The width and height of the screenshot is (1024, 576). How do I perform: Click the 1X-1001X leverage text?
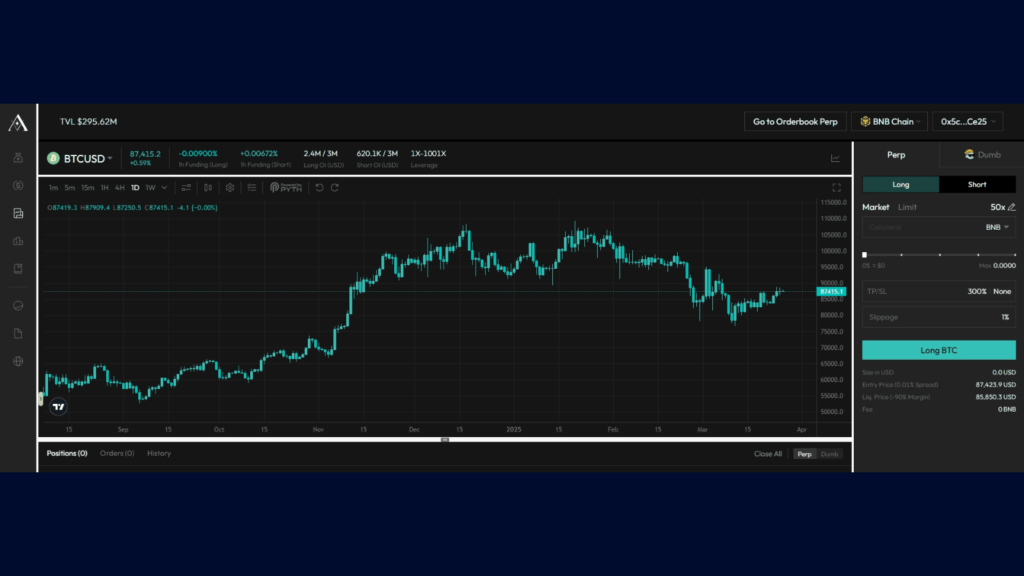point(428,153)
